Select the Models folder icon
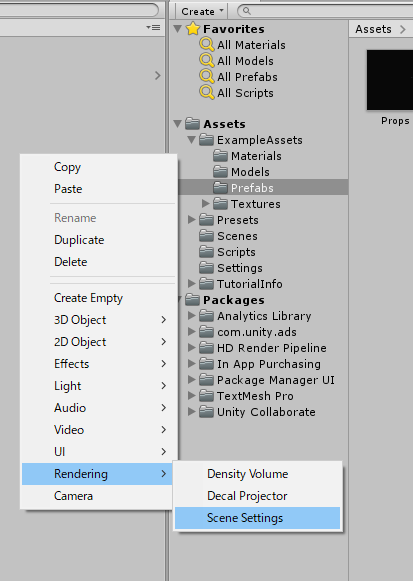Image resolution: width=413 pixels, height=581 pixels. [220, 172]
